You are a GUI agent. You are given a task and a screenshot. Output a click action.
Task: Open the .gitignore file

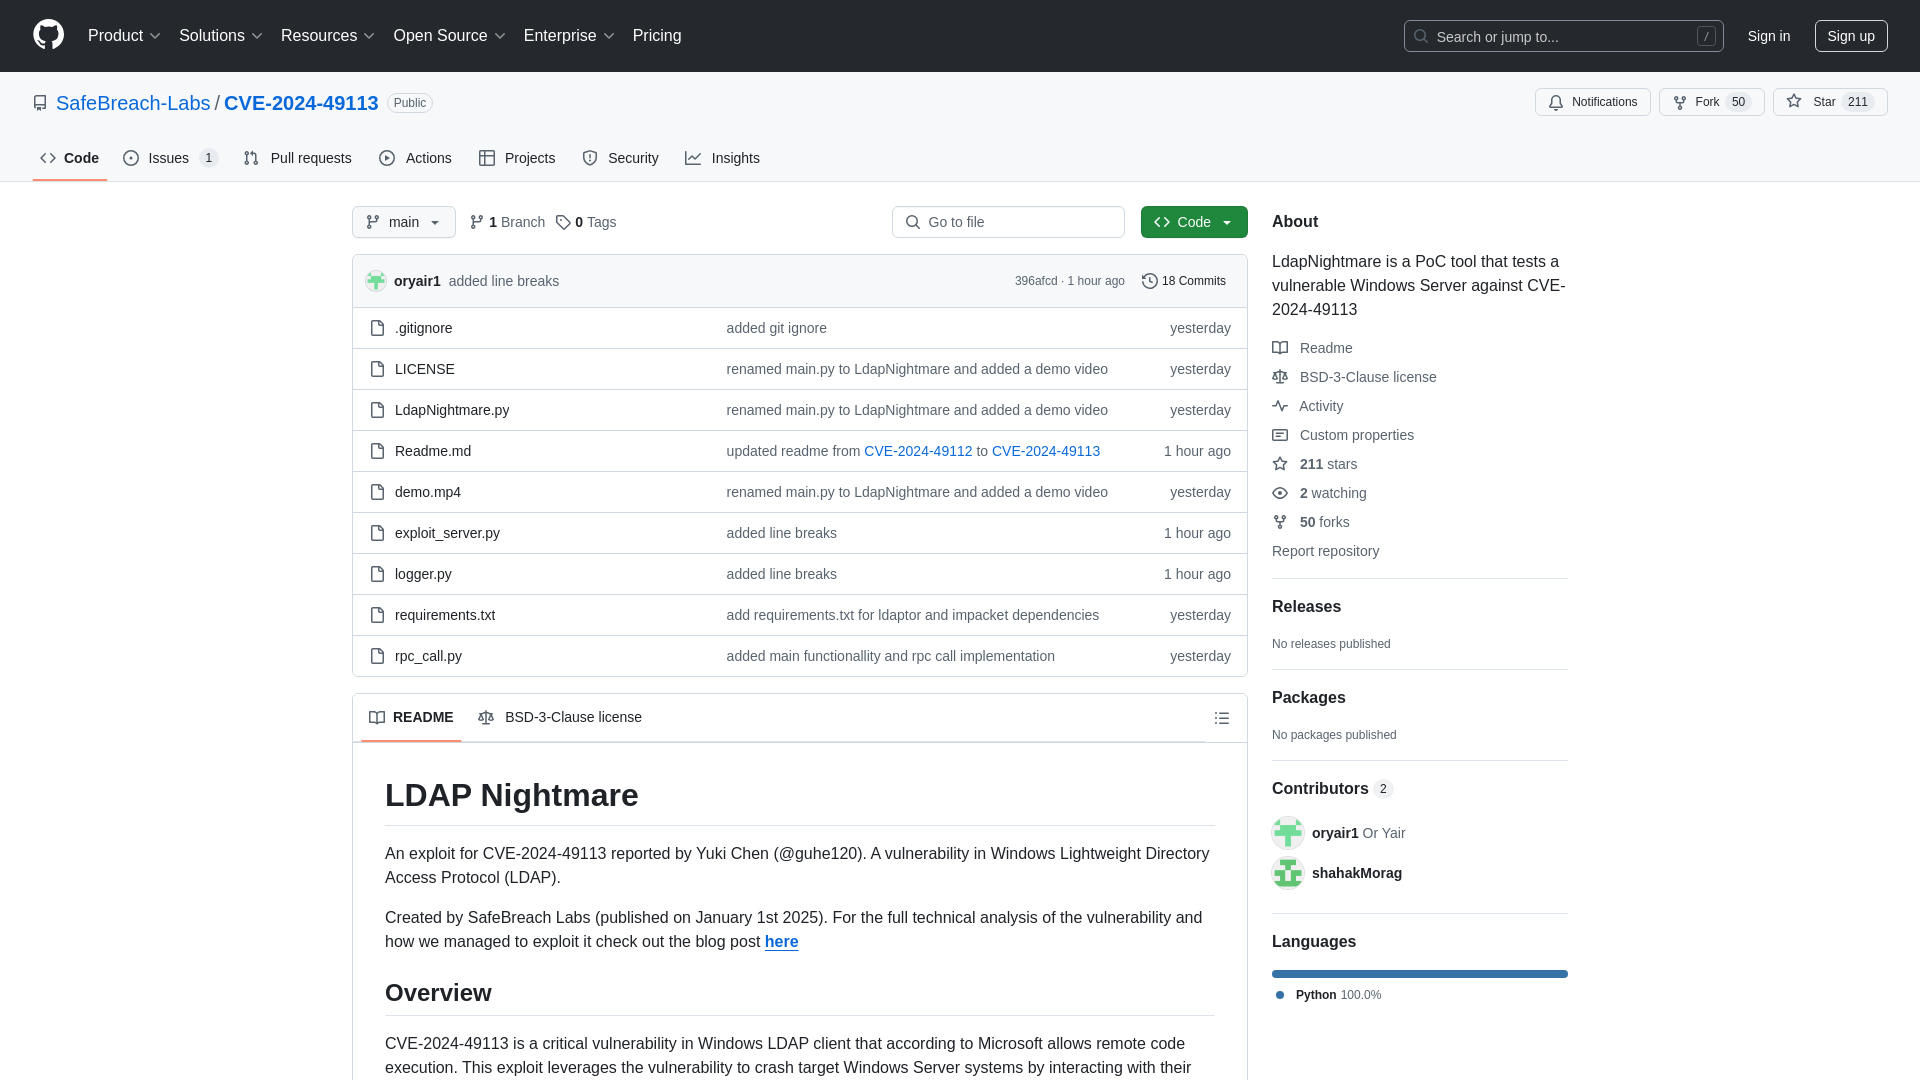click(423, 328)
